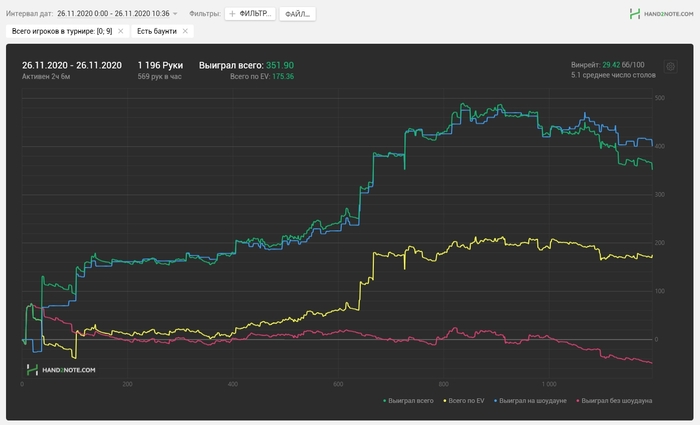Remove the Есть баунти filter
Image resolution: width=700 pixels, height=425 pixels.
point(185,31)
